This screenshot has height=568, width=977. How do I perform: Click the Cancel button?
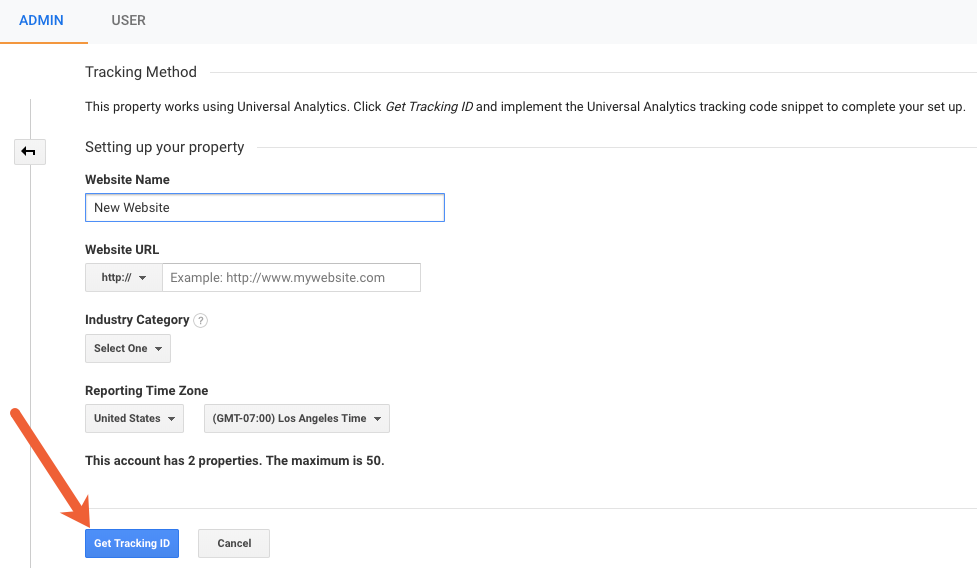(x=234, y=544)
